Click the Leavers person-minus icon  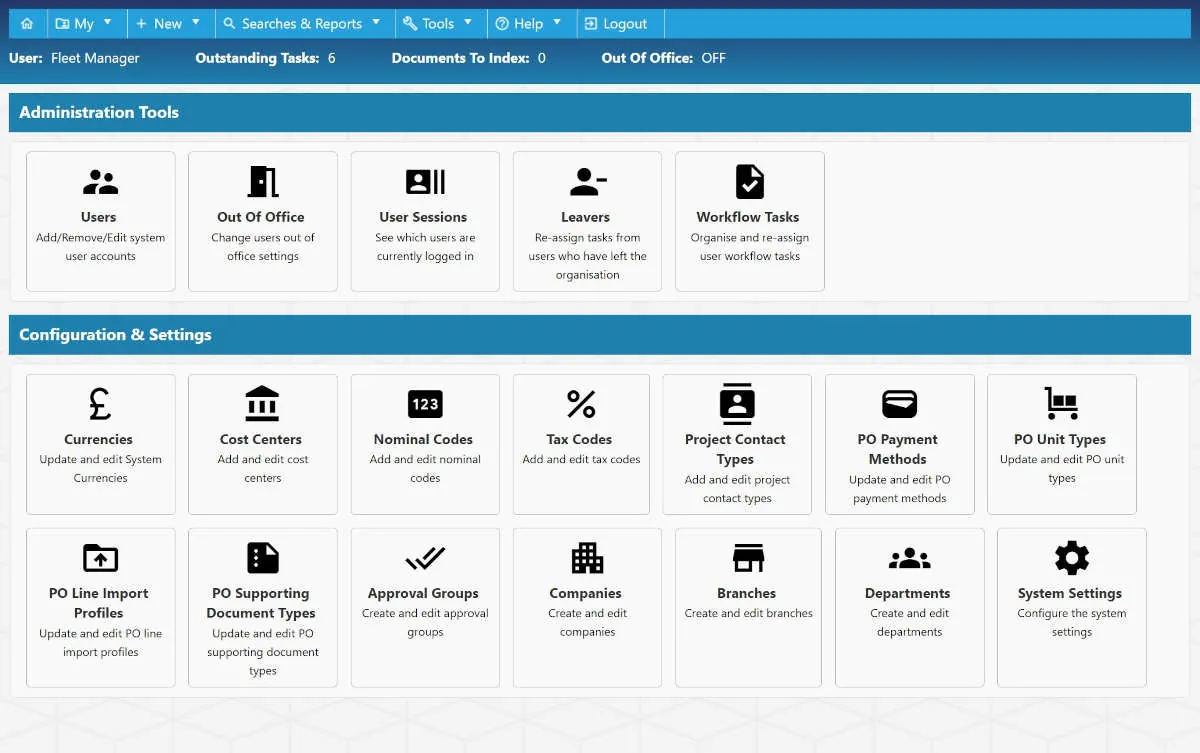point(587,182)
